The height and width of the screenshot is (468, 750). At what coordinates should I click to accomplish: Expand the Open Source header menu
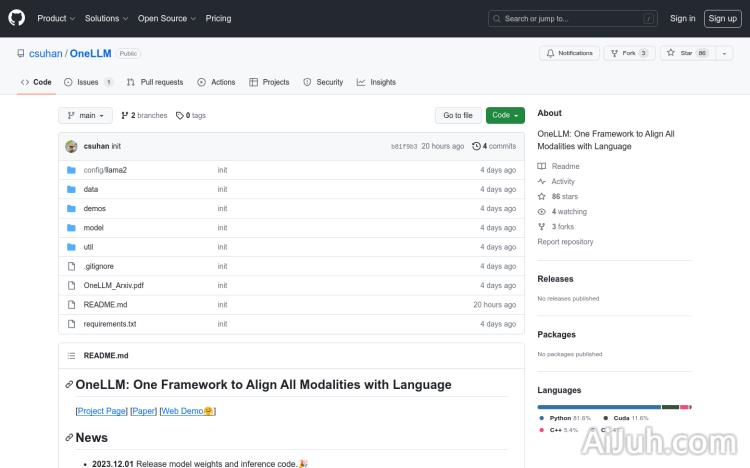pos(165,18)
